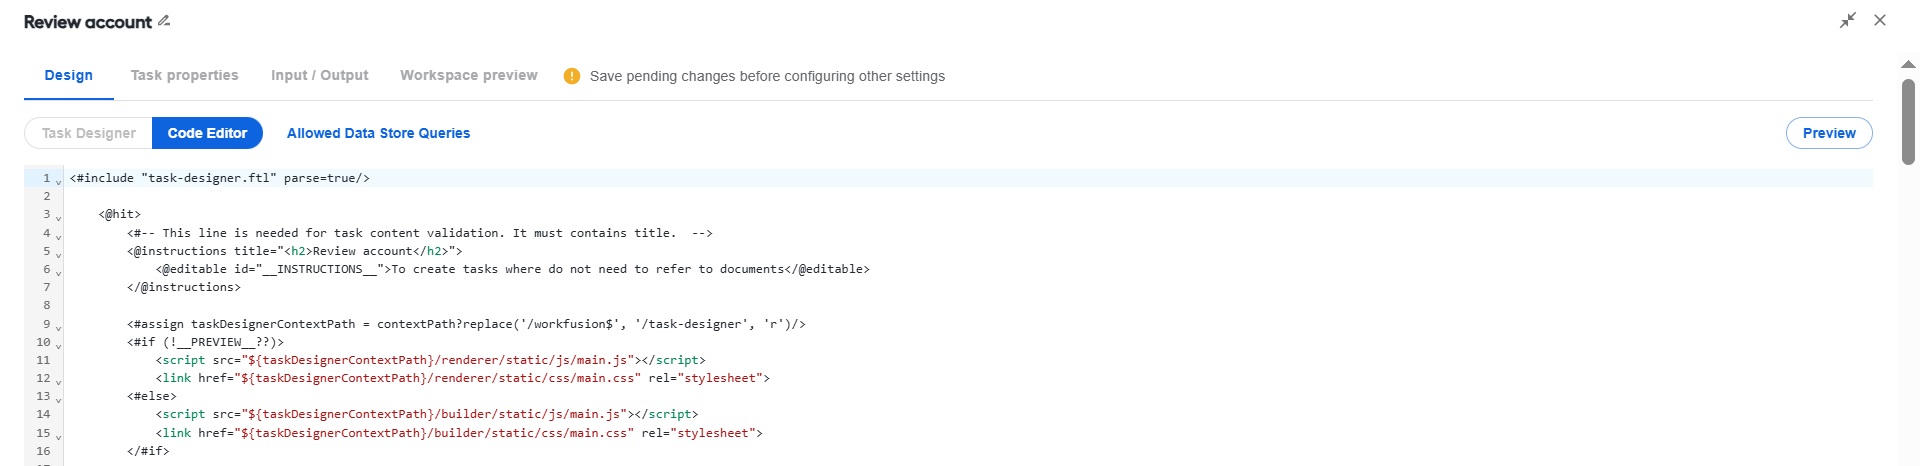Fold the @editable block at line 6
The height and width of the screenshot is (466, 1920).
point(59,273)
